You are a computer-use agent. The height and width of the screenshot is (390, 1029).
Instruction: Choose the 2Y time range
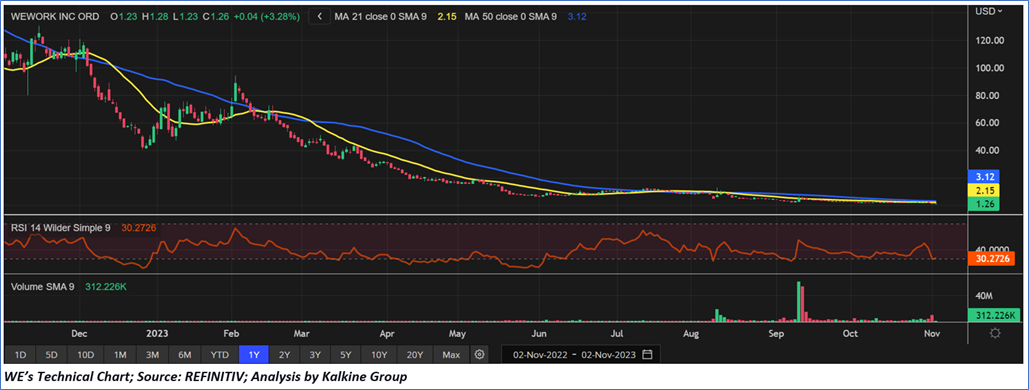point(285,355)
